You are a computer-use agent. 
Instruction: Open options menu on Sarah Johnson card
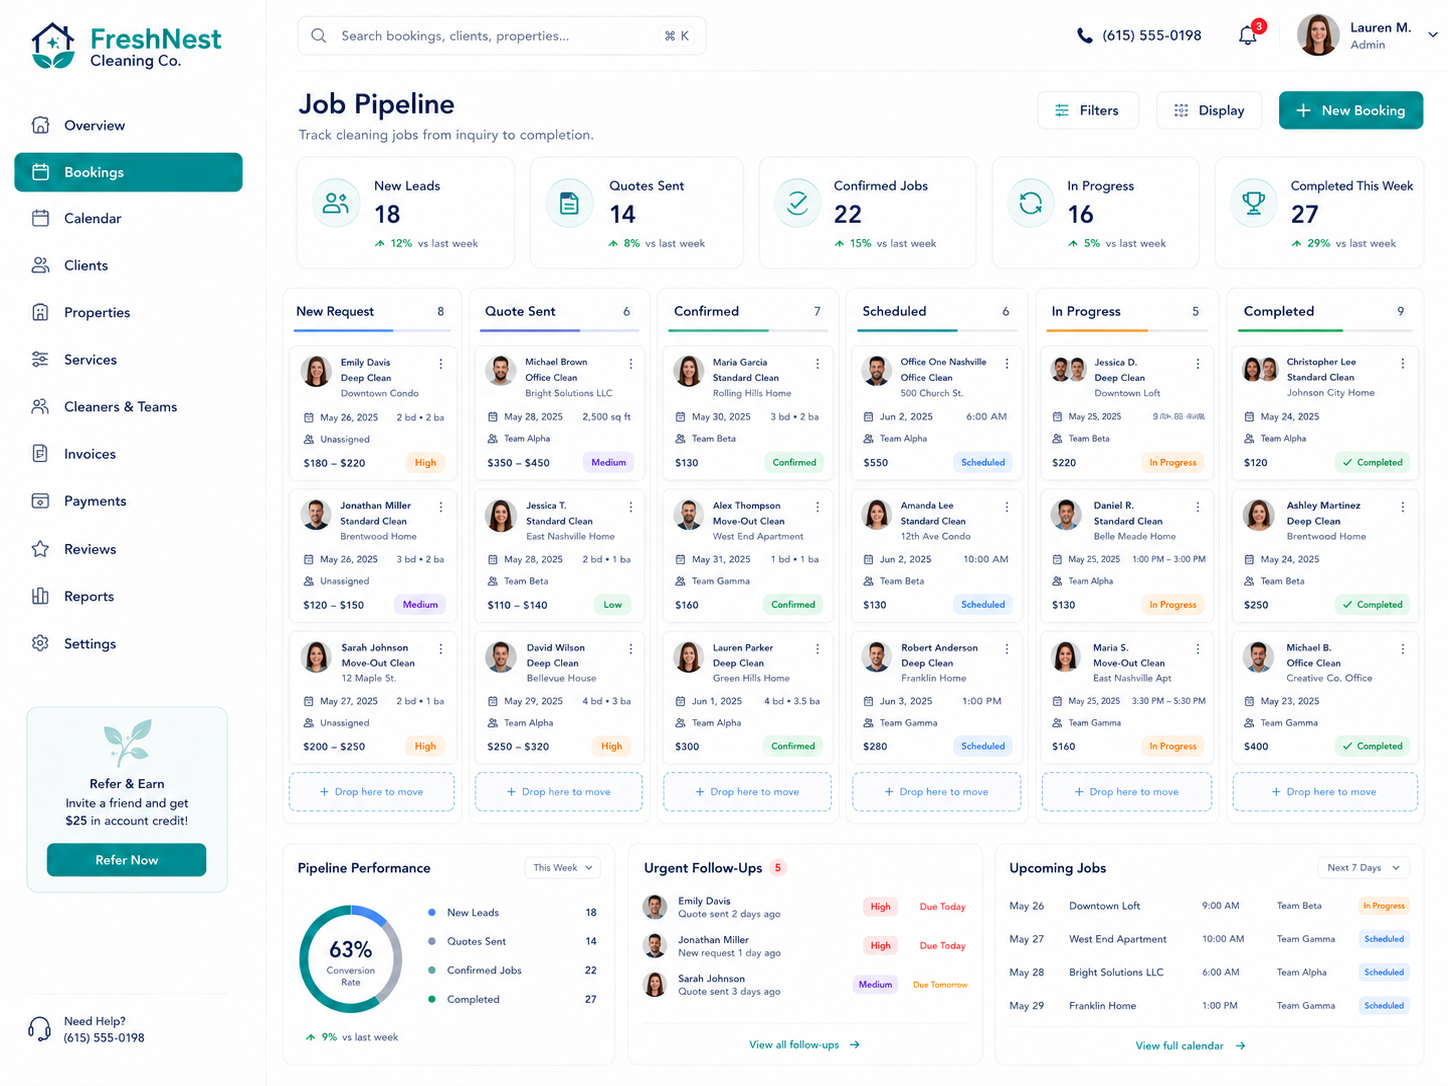pyautogui.click(x=441, y=649)
